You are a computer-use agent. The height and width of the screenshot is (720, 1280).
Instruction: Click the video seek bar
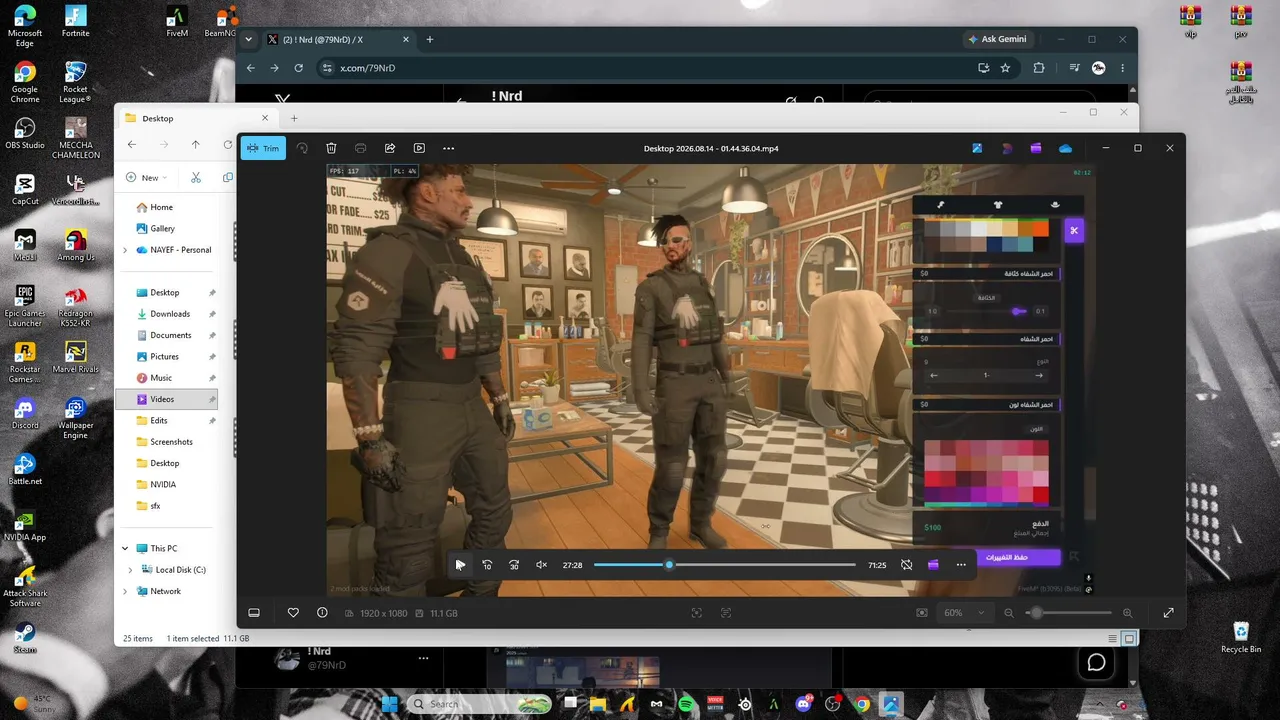[725, 565]
